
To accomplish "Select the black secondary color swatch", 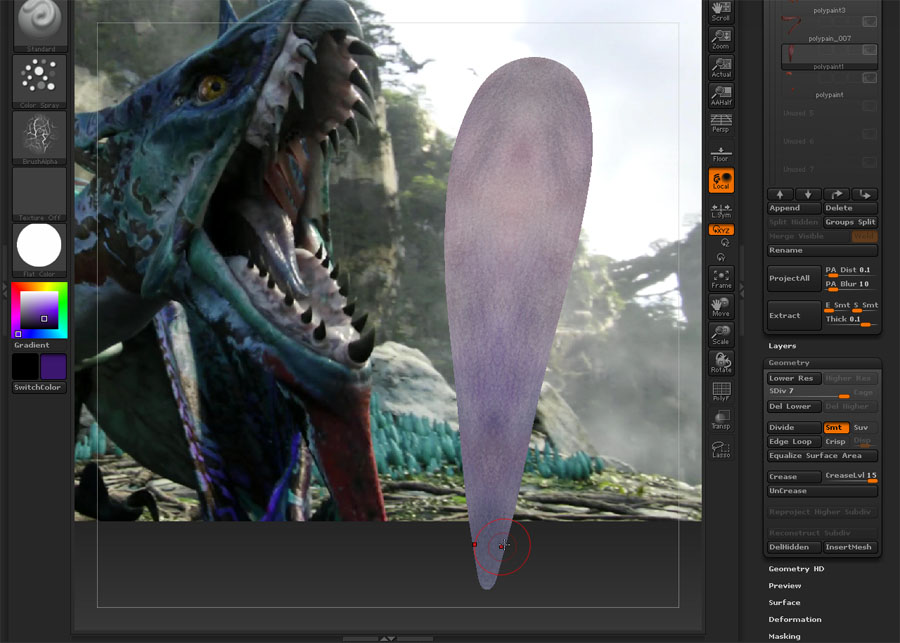I will coord(25,366).
